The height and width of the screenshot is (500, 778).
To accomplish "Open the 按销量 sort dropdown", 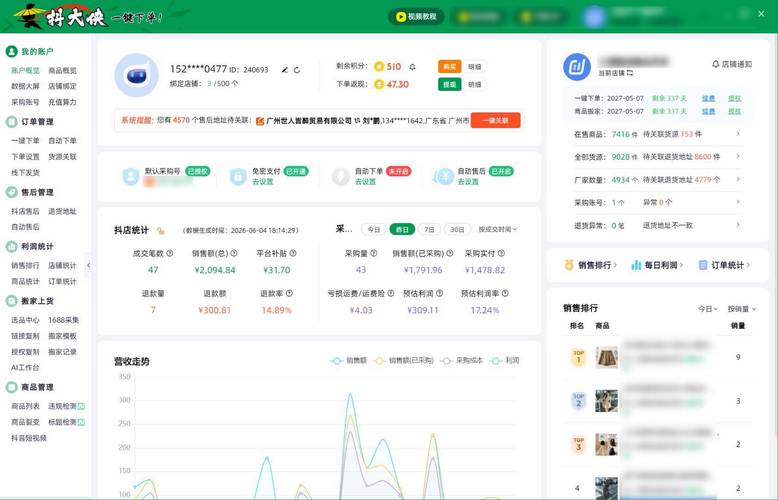I will tap(742, 309).
